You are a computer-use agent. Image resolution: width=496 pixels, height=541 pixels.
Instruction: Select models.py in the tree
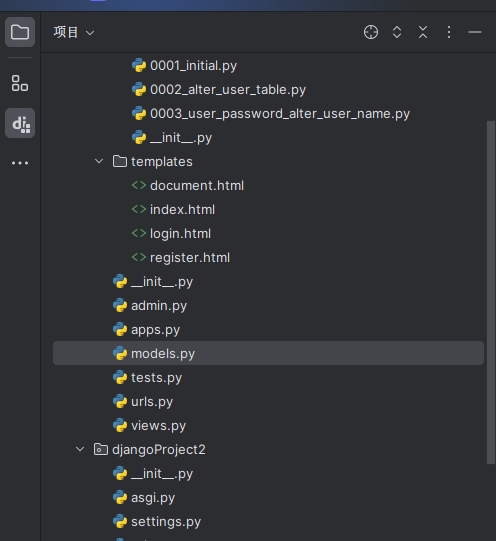click(x=268, y=353)
